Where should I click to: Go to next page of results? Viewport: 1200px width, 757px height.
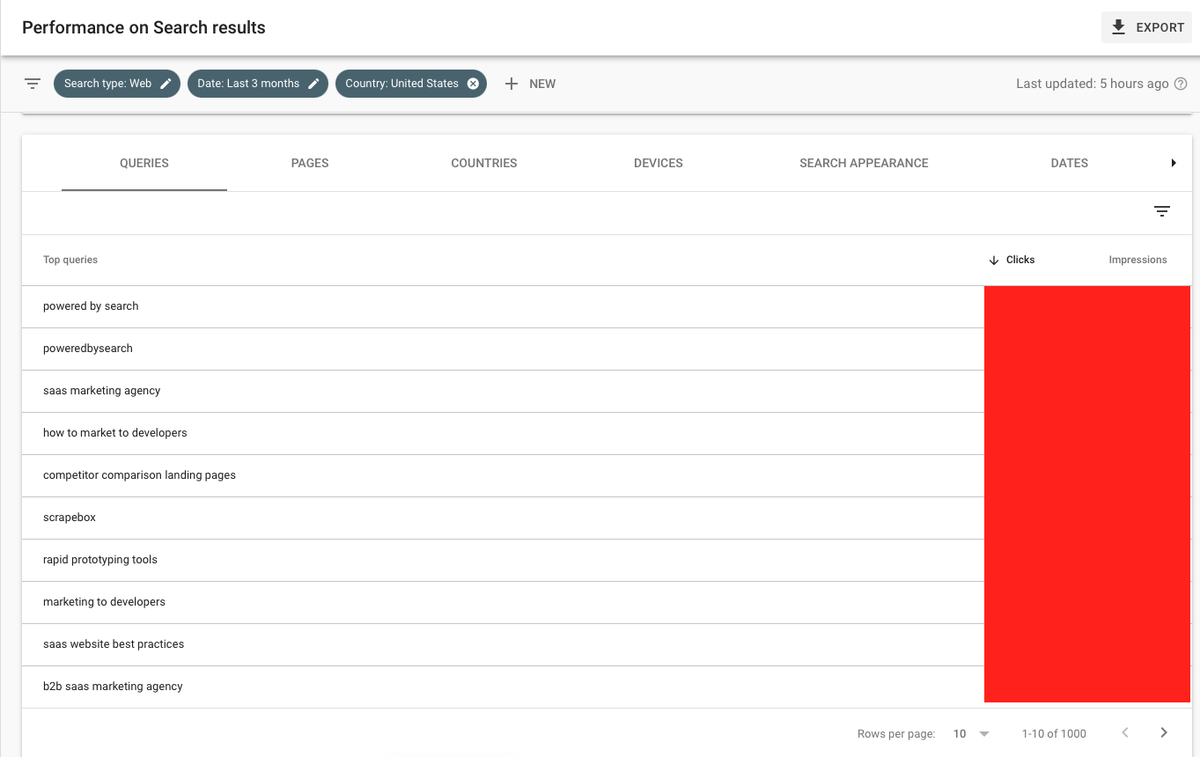(1163, 733)
